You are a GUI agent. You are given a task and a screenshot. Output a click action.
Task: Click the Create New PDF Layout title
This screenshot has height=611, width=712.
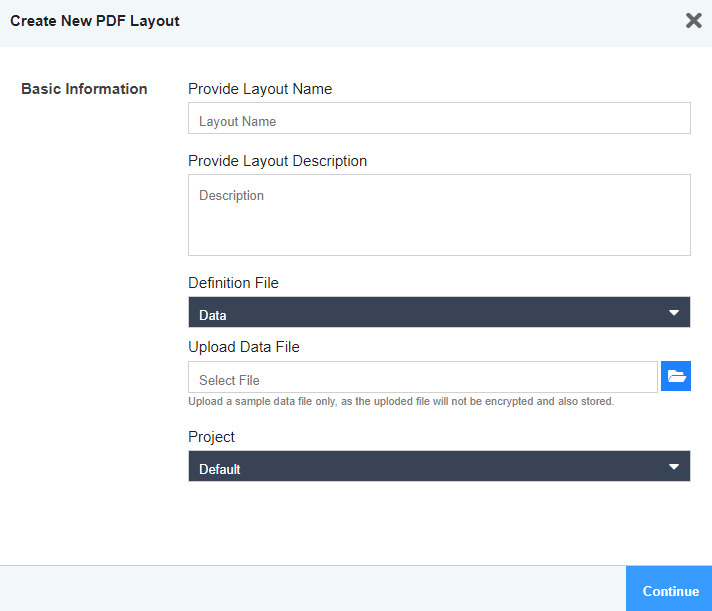(95, 21)
